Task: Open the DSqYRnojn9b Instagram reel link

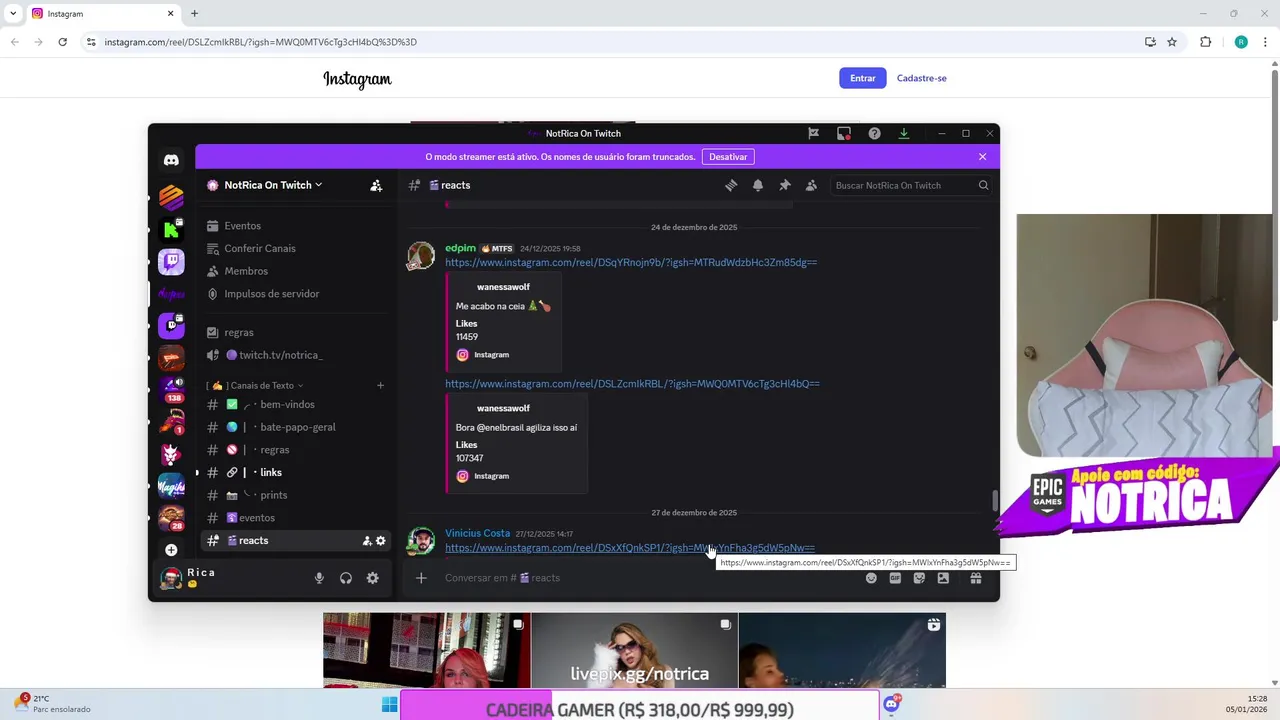Action: point(631,262)
